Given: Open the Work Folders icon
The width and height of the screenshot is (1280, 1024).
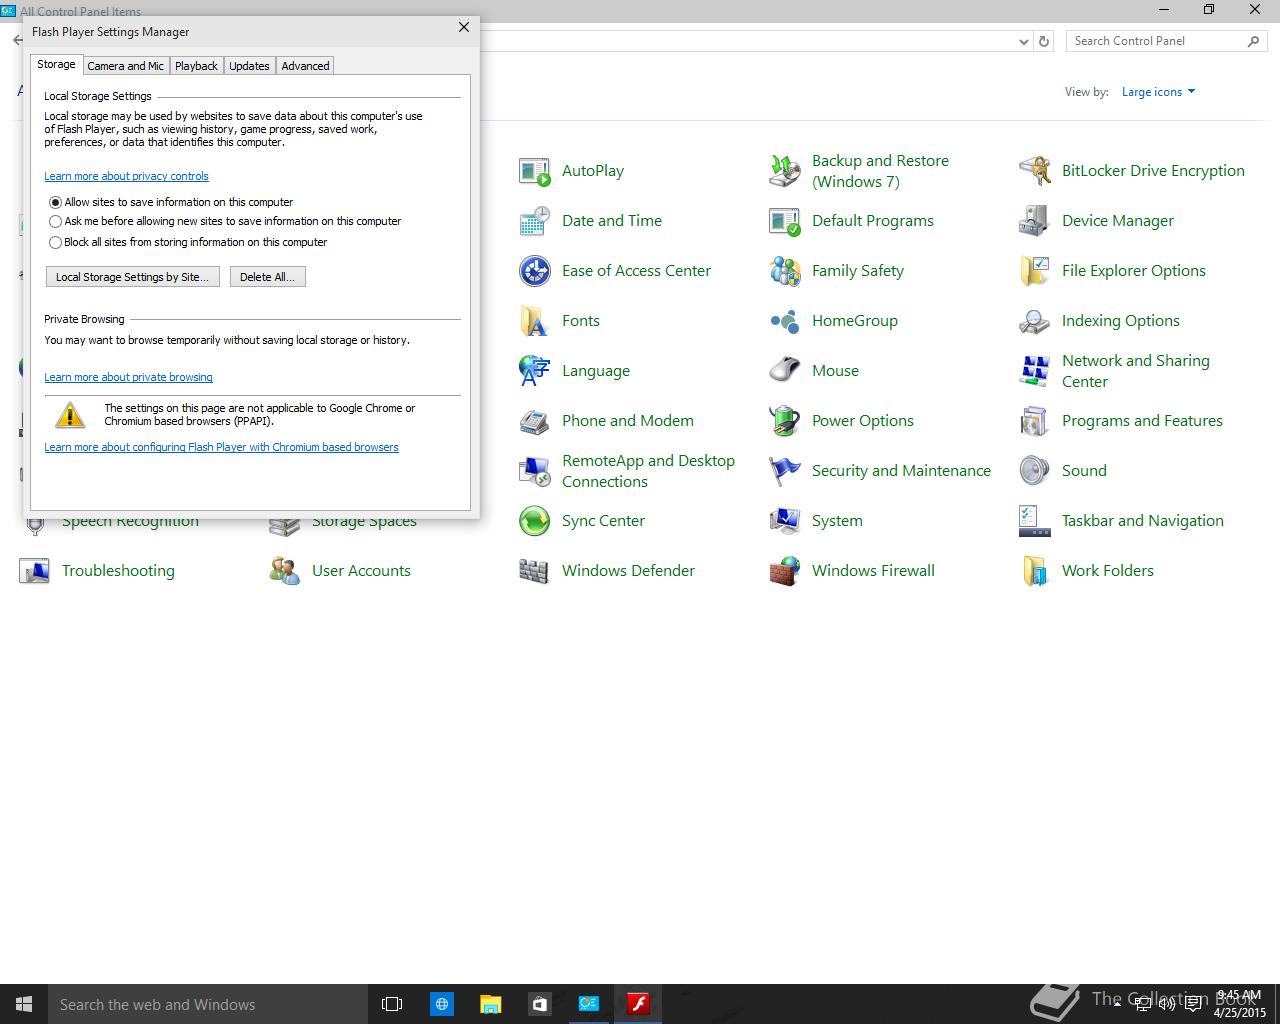Looking at the screenshot, I should tap(1035, 571).
